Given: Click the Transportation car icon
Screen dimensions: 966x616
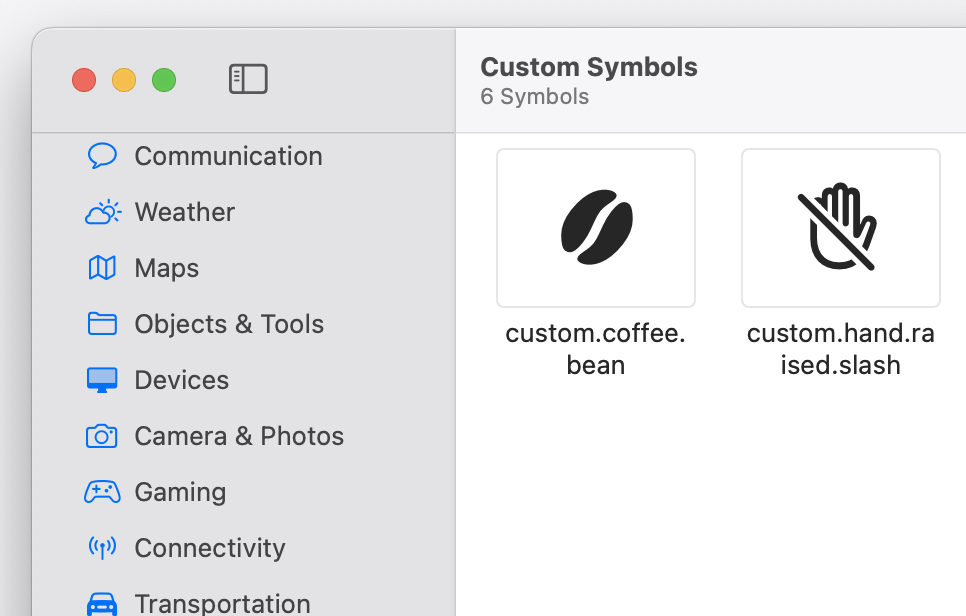Looking at the screenshot, I should click(102, 604).
